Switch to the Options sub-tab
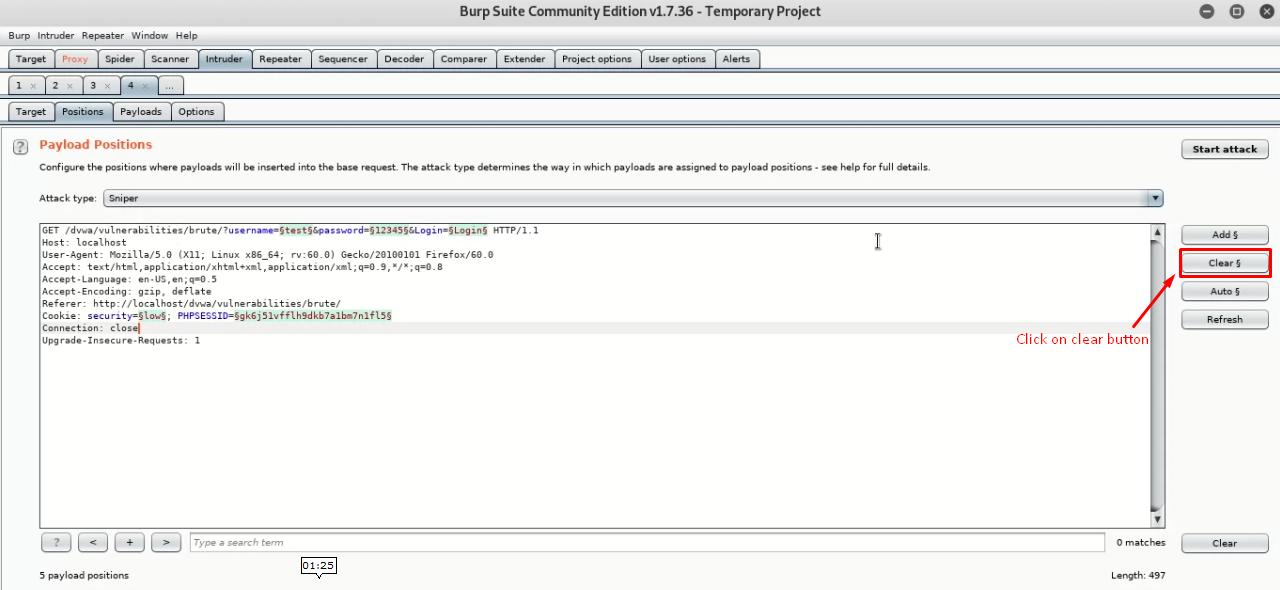Viewport: 1280px width, 590px height. click(197, 111)
